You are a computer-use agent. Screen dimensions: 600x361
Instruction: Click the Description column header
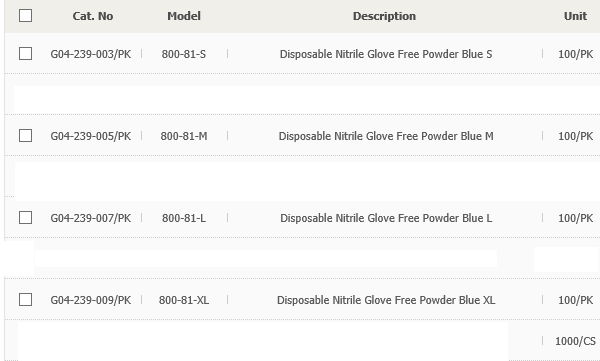pyautogui.click(x=384, y=16)
